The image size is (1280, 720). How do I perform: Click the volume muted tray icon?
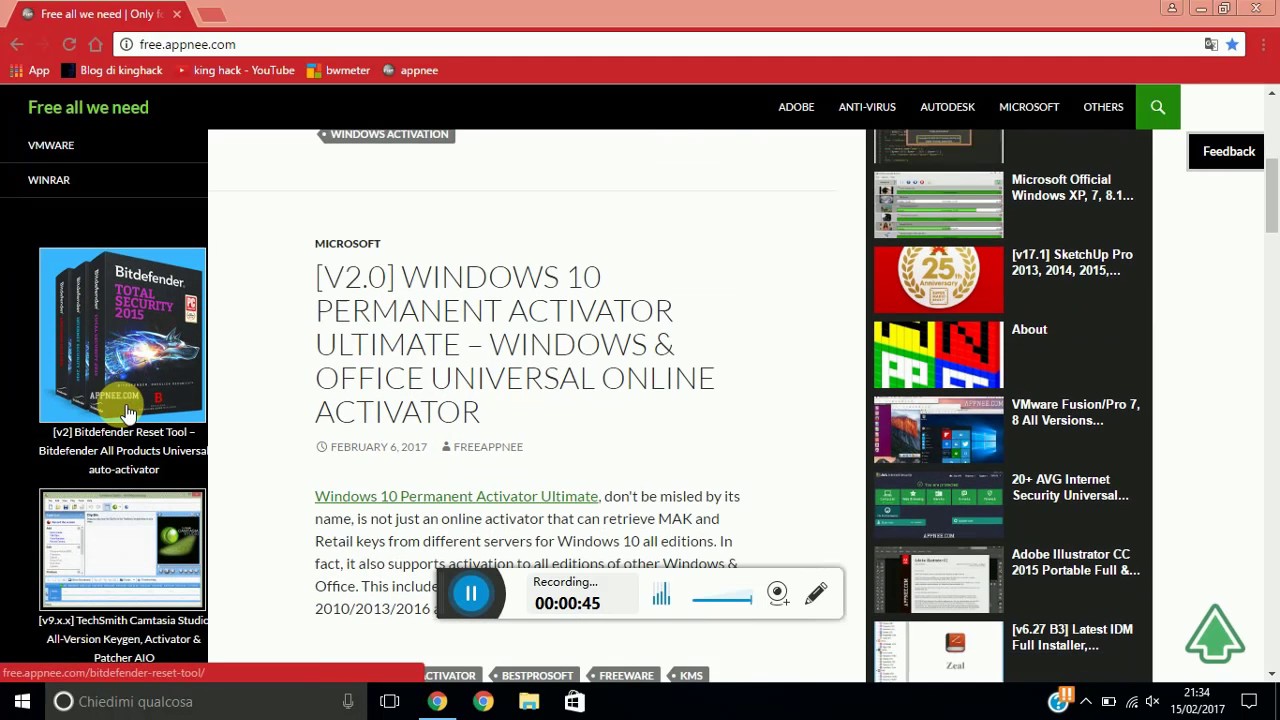click(1152, 701)
